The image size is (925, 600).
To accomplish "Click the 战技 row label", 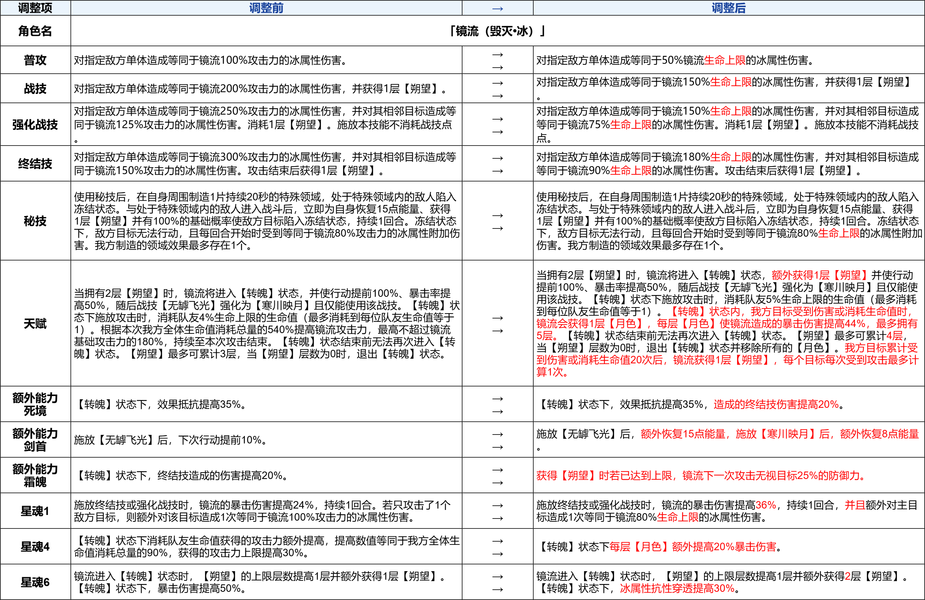I will 36,88.
